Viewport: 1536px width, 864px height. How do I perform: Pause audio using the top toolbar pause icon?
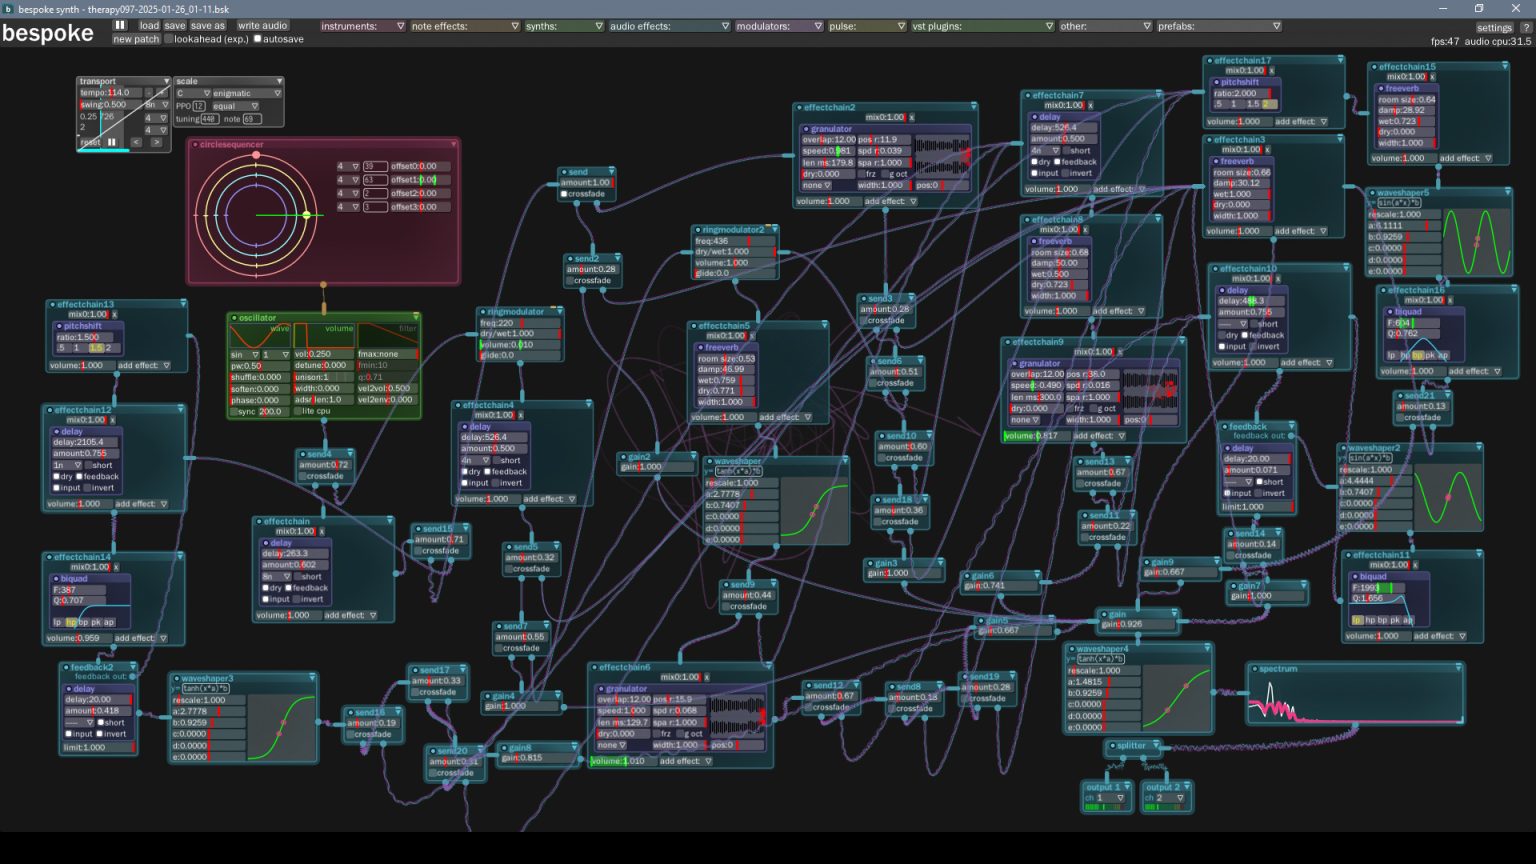coord(120,25)
